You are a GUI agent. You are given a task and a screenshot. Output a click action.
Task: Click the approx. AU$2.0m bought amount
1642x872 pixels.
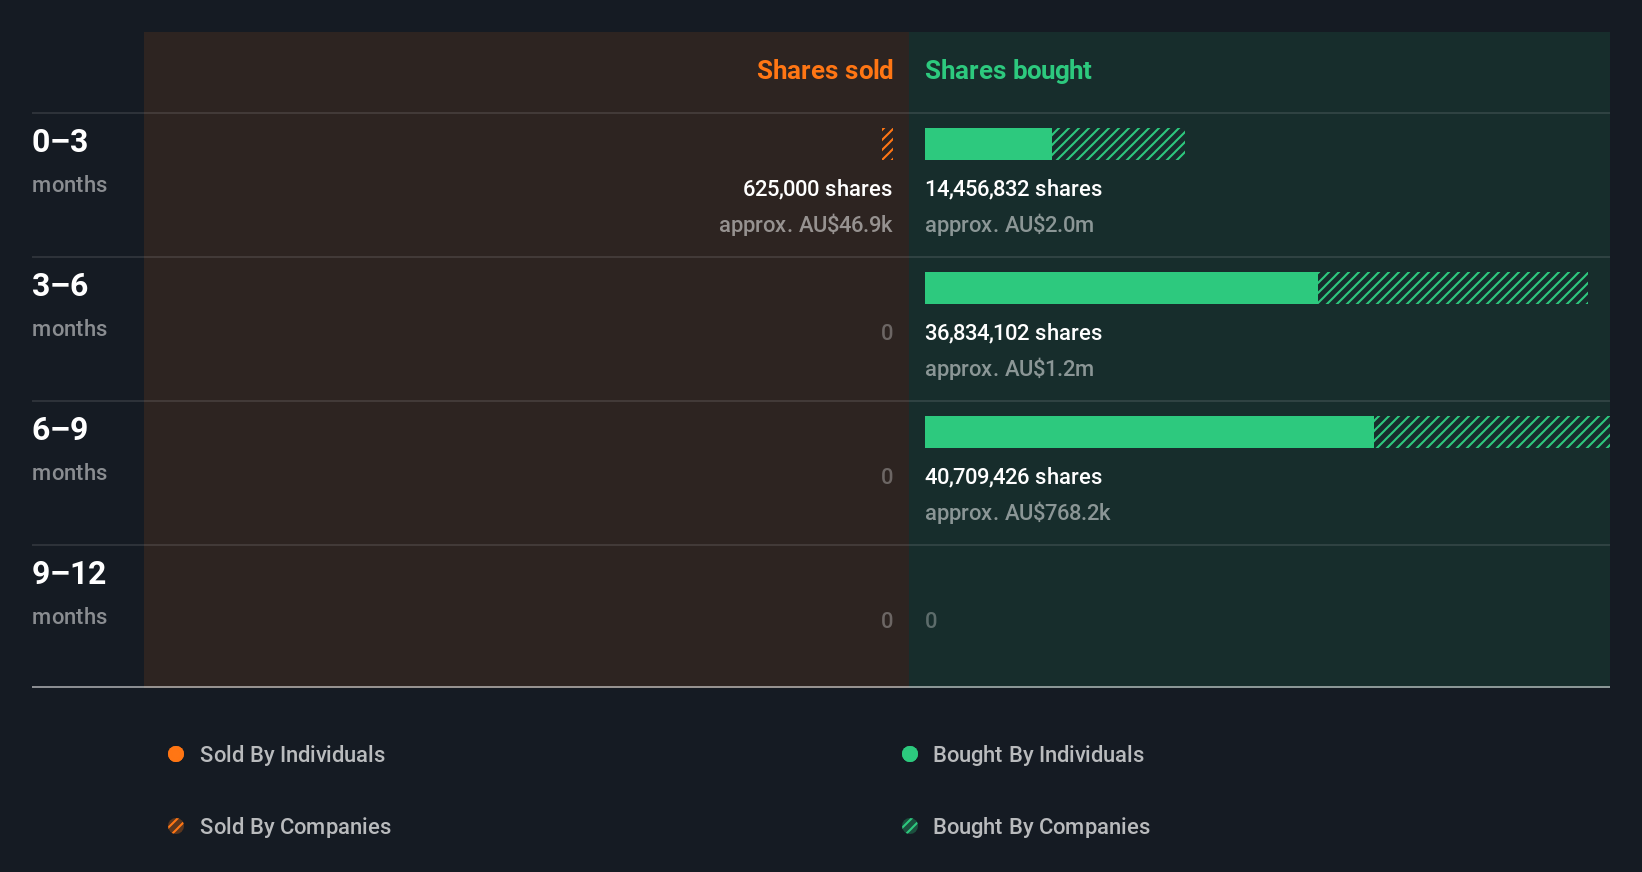[1009, 225]
